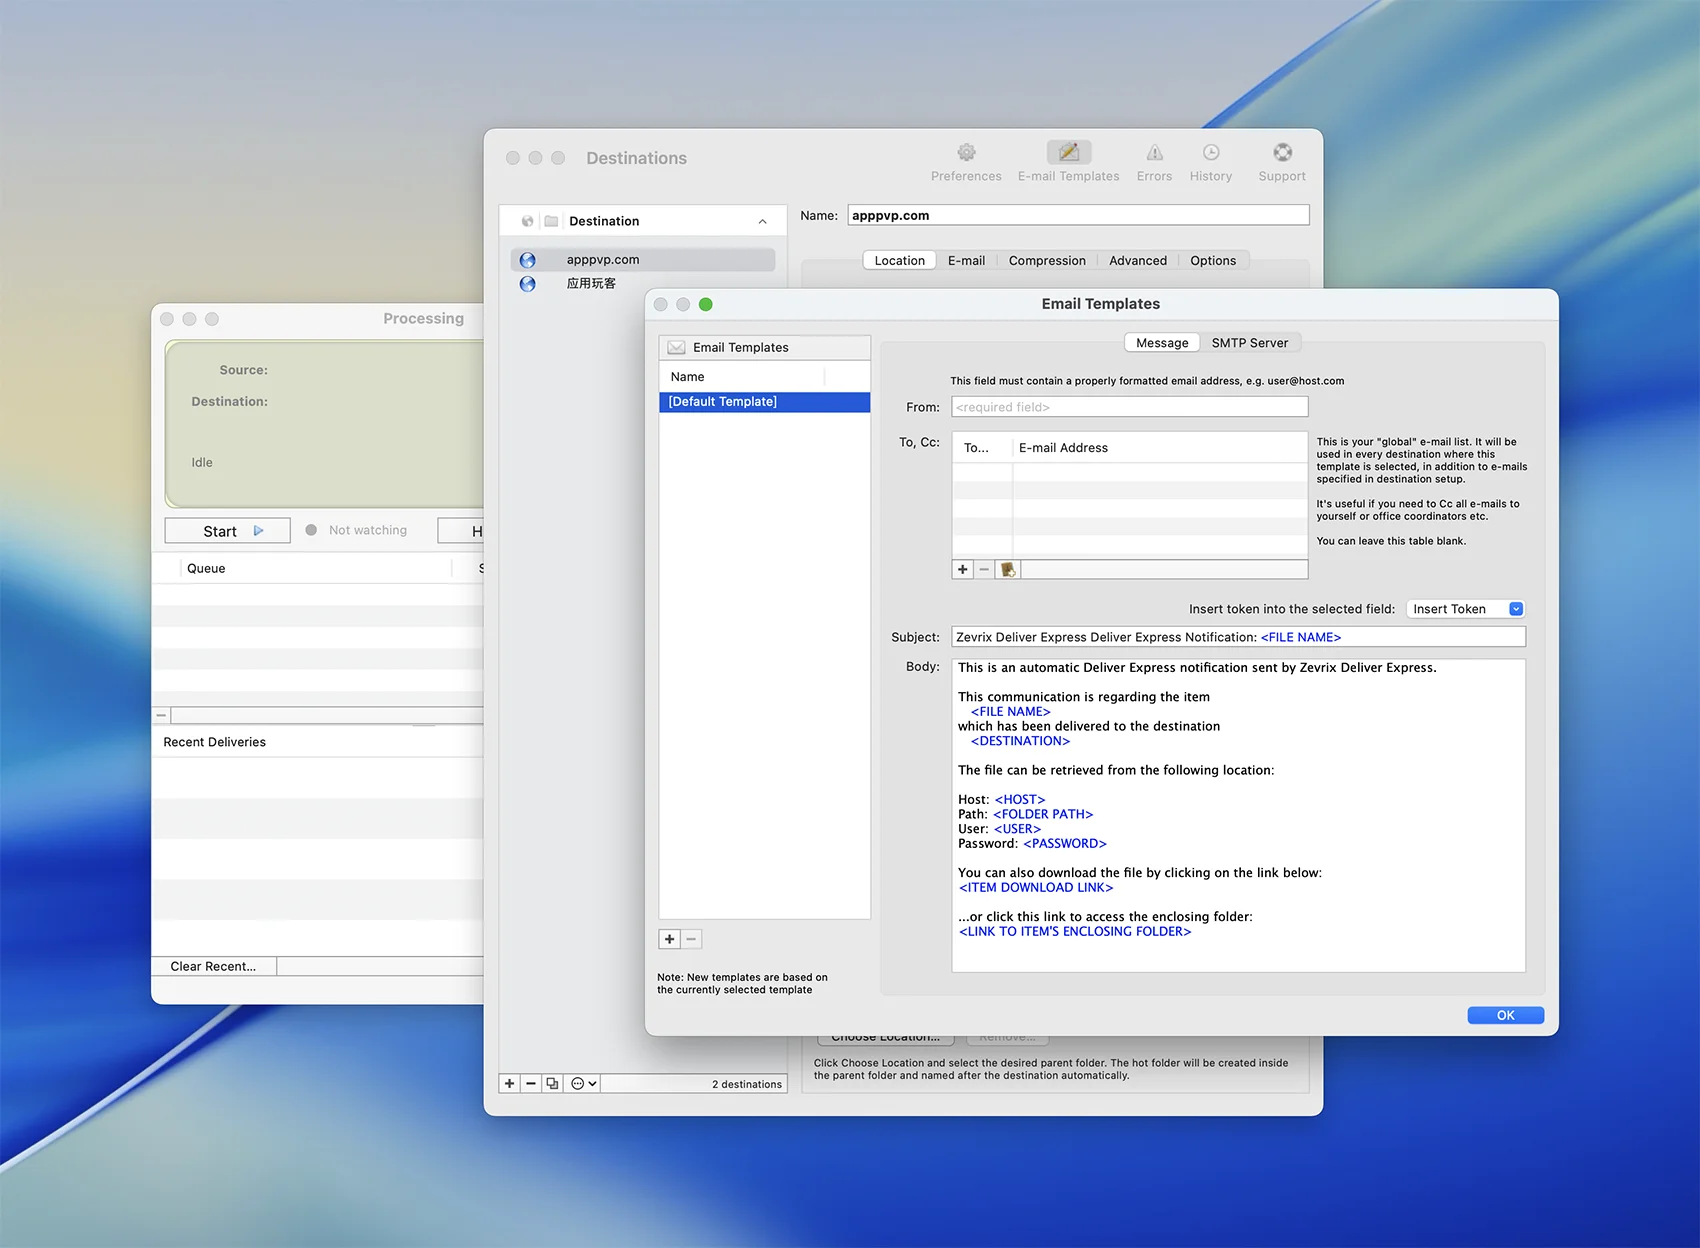Click the address book icon below recipients table
Image resolution: width=1700 pixels, height=1248 pixels.
click(1008, 569)
